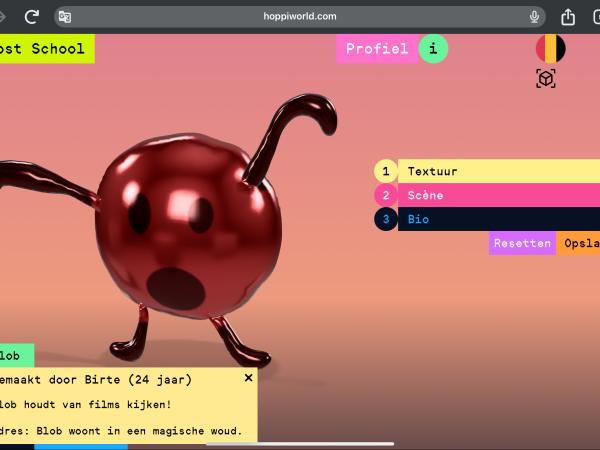Select step number 1 circle
This screenshot has height=450, width=600.
coord(386,172)
